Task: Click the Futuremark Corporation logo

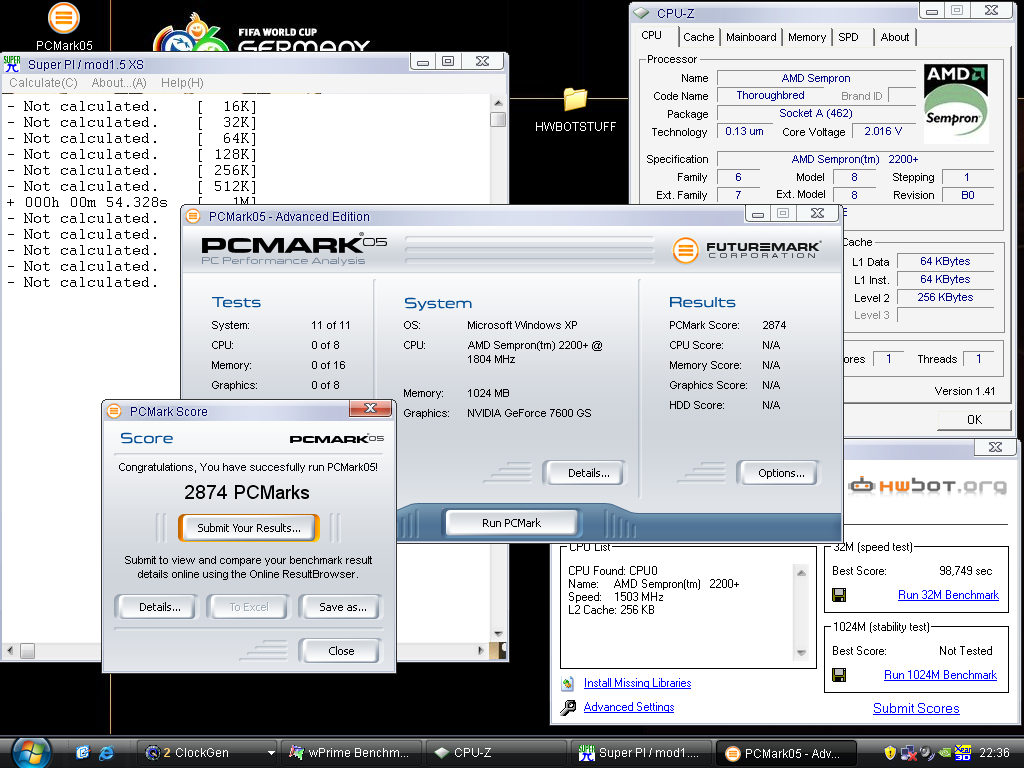Action: pos(746,250)
